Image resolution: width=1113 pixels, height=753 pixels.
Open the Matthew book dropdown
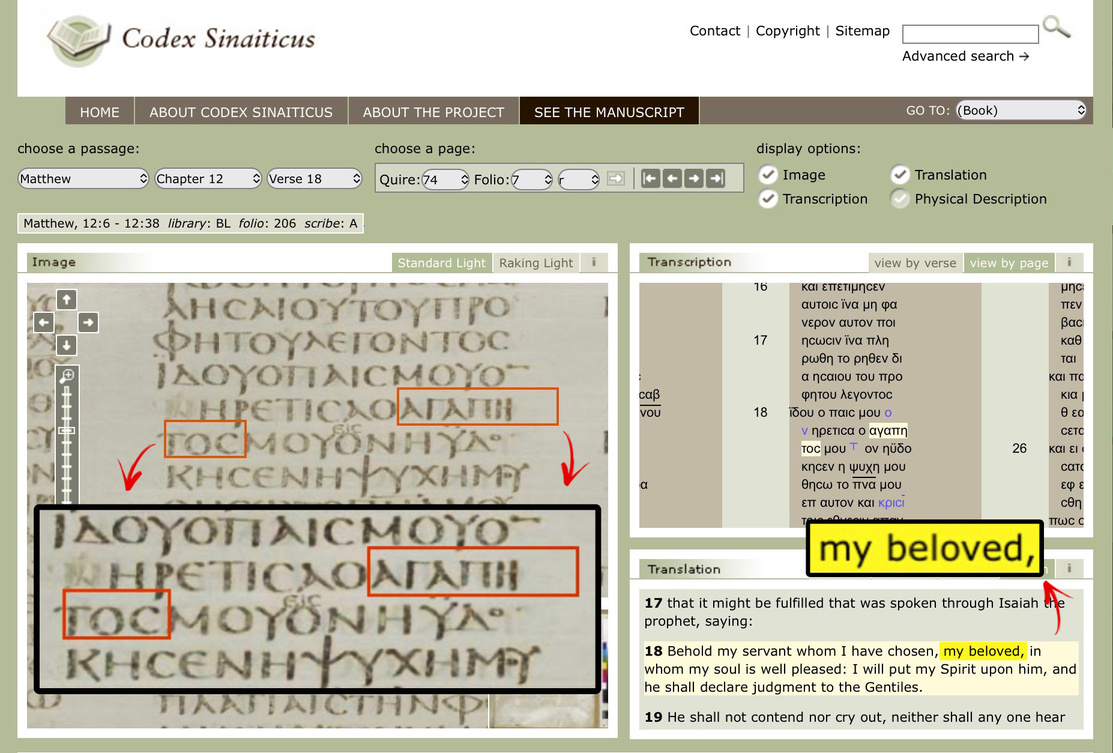[x=83, y=179]
